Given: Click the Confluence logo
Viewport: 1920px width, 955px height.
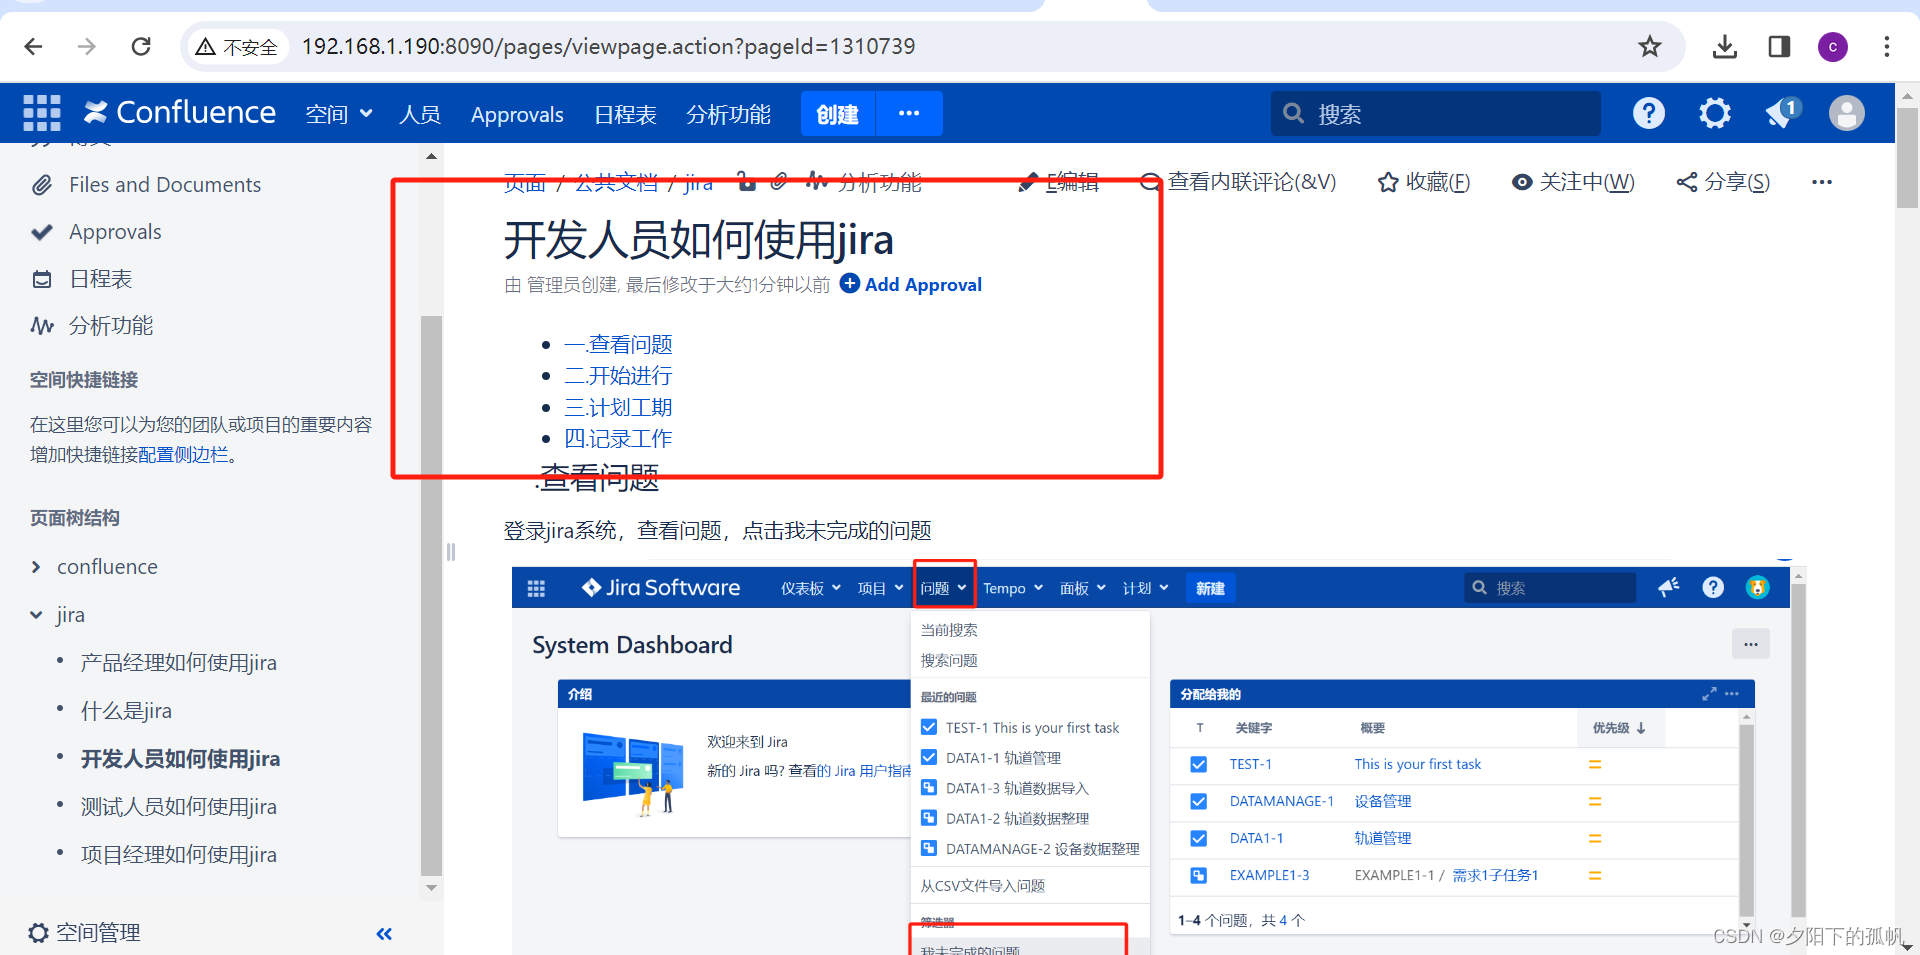Looking at the screenshot, I should tap(180, 113).
